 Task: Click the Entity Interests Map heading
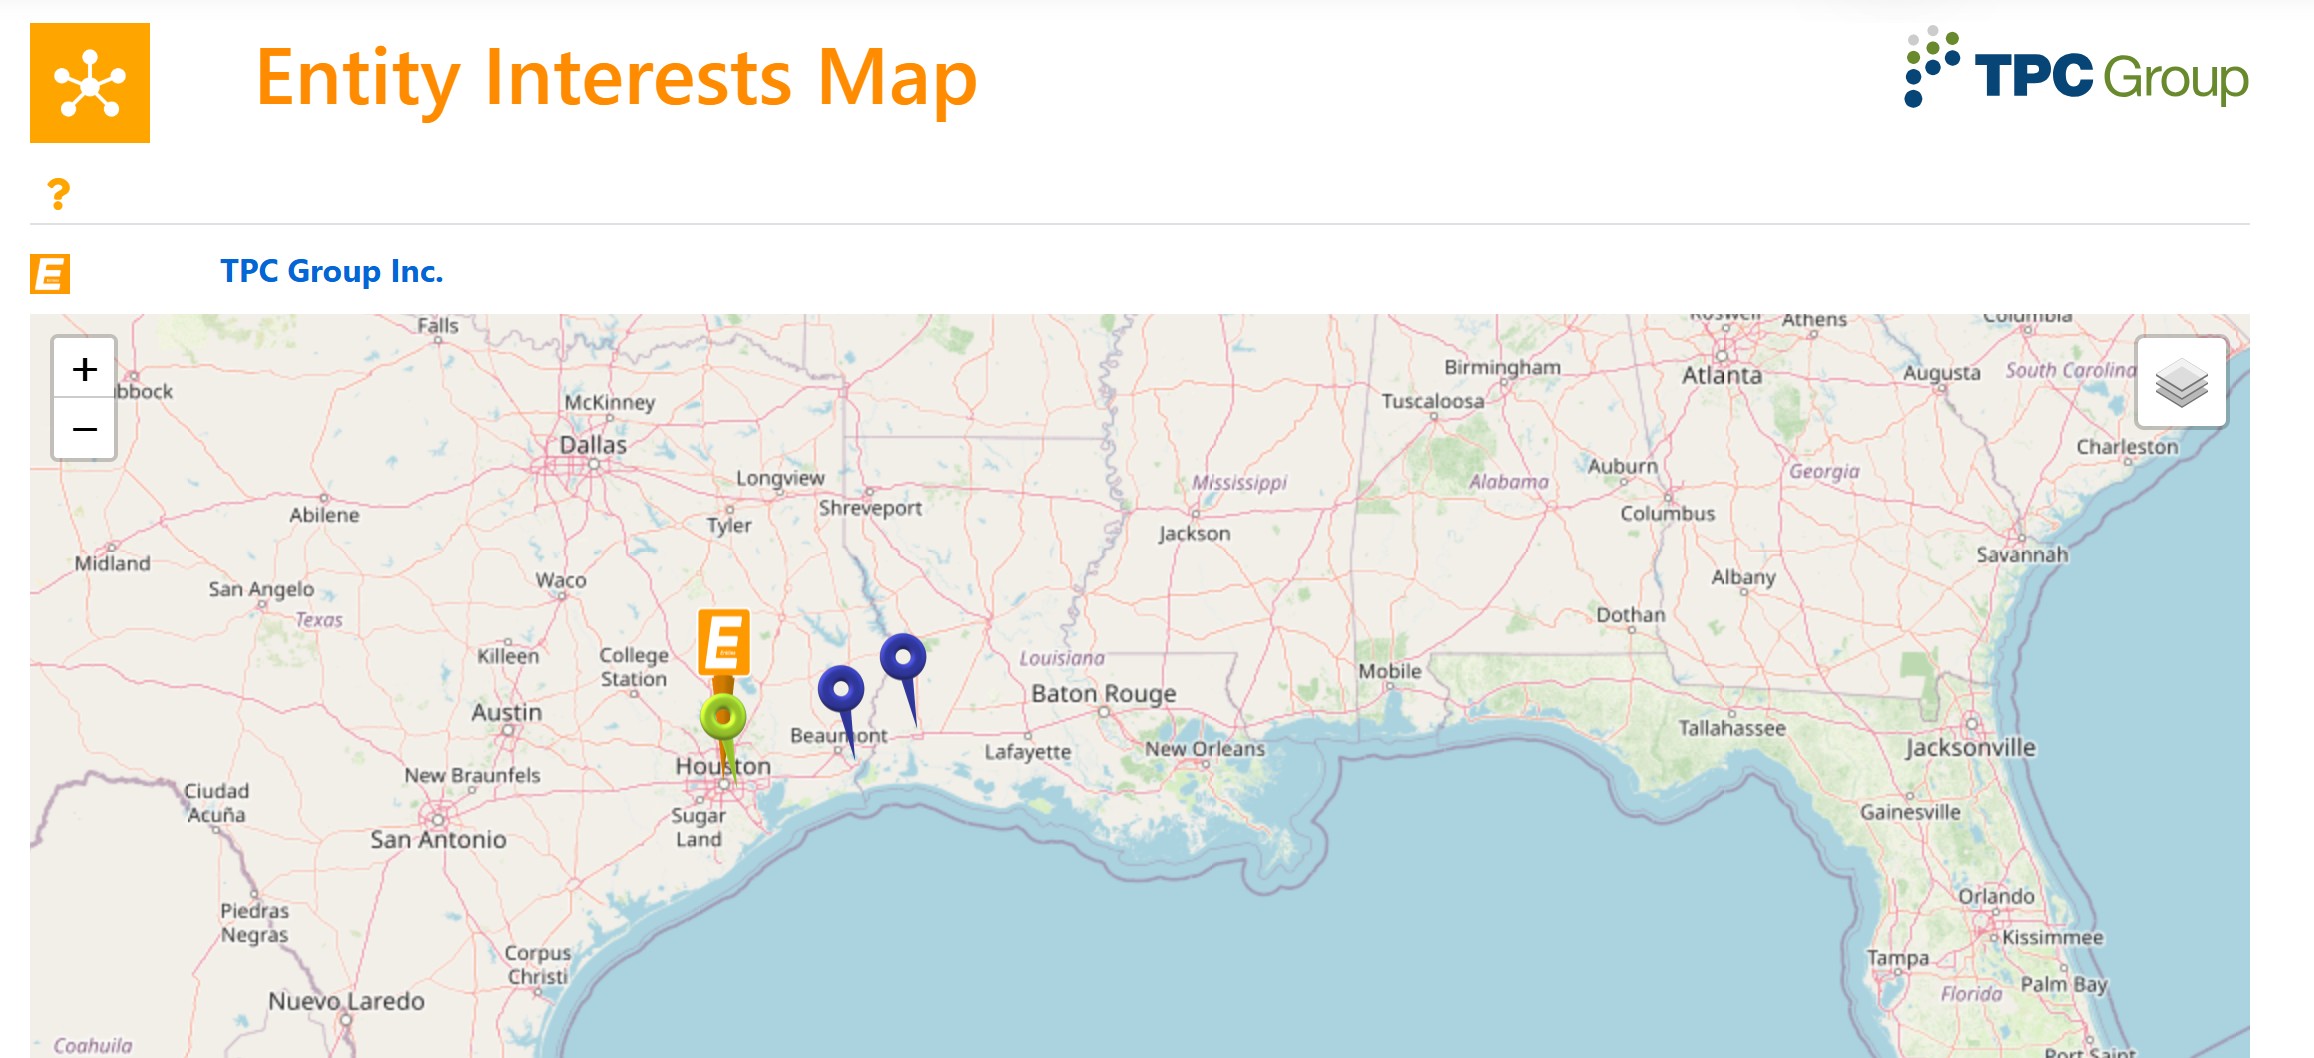[x=616, y=77]
